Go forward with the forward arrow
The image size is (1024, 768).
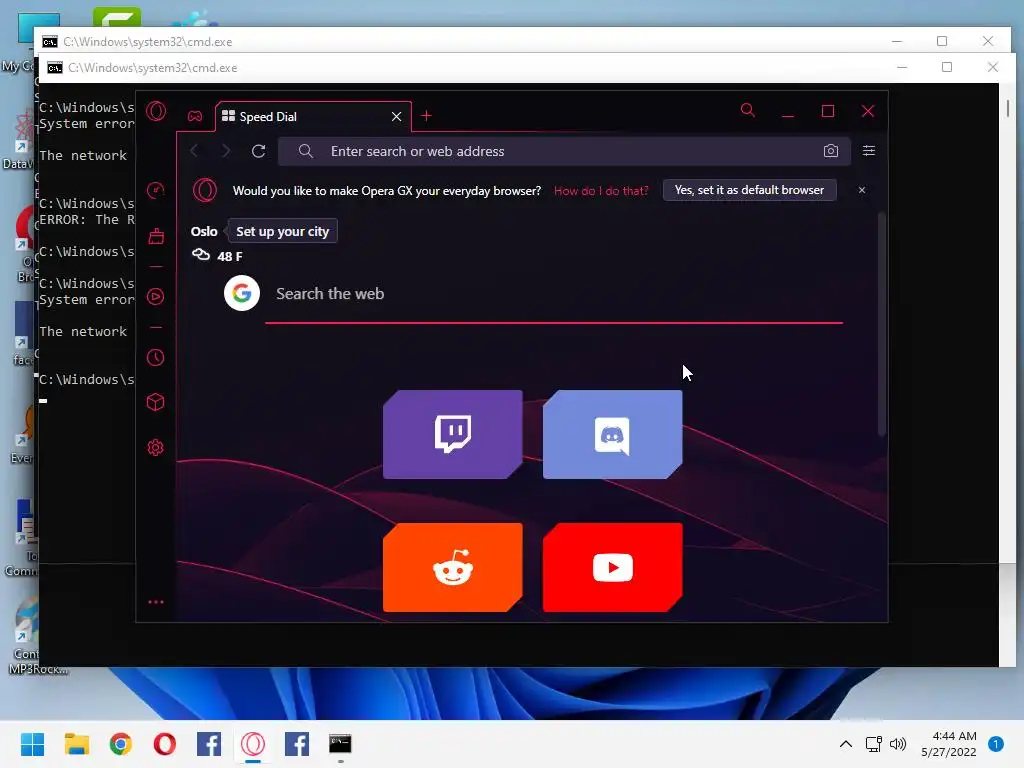pos(226,151)
